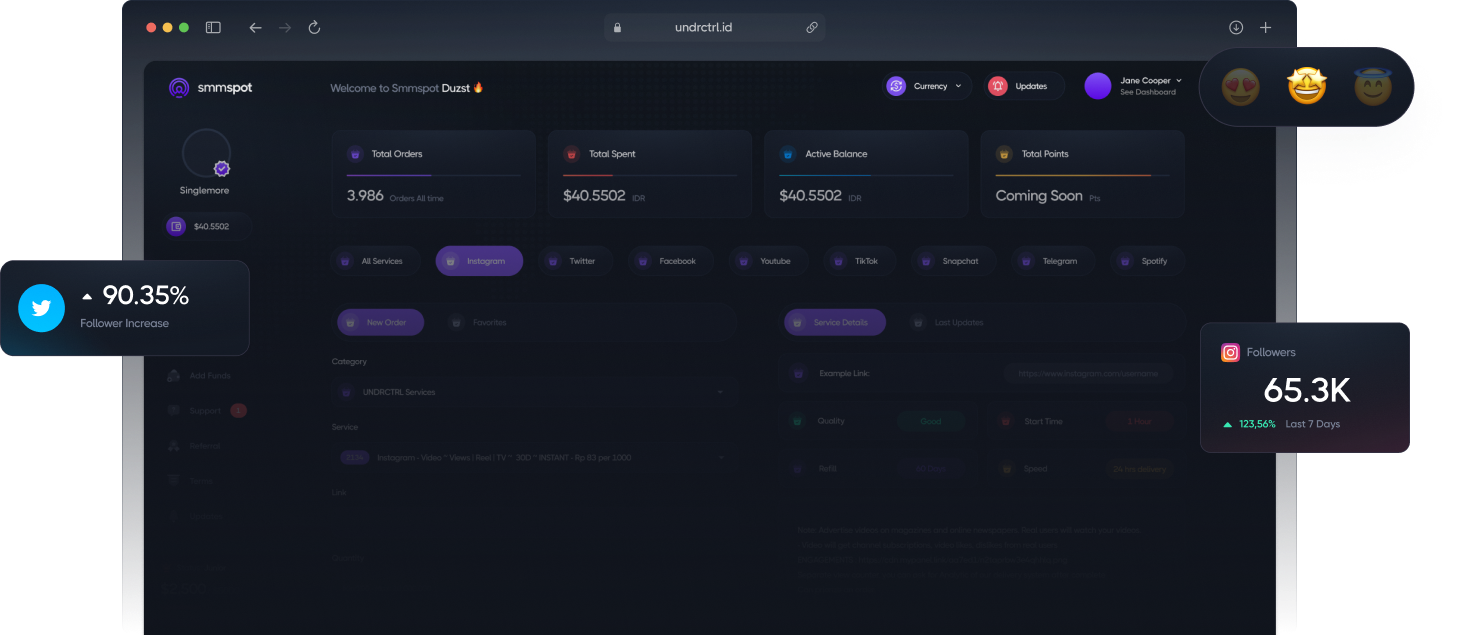Viewport: 1465px width, 635px height.
Task: Click the undrctrl.id address bar
Action: [x=704, y=28]
